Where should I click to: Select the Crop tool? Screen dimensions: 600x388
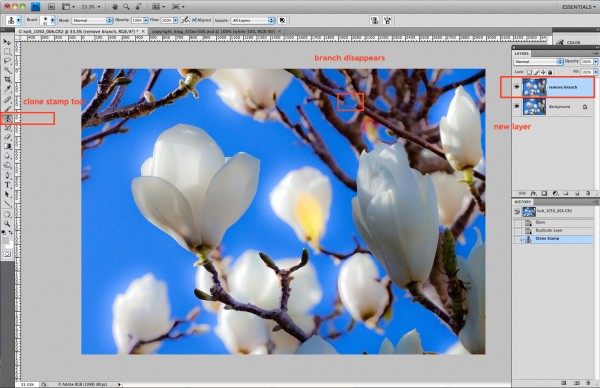tap(7, 80)
